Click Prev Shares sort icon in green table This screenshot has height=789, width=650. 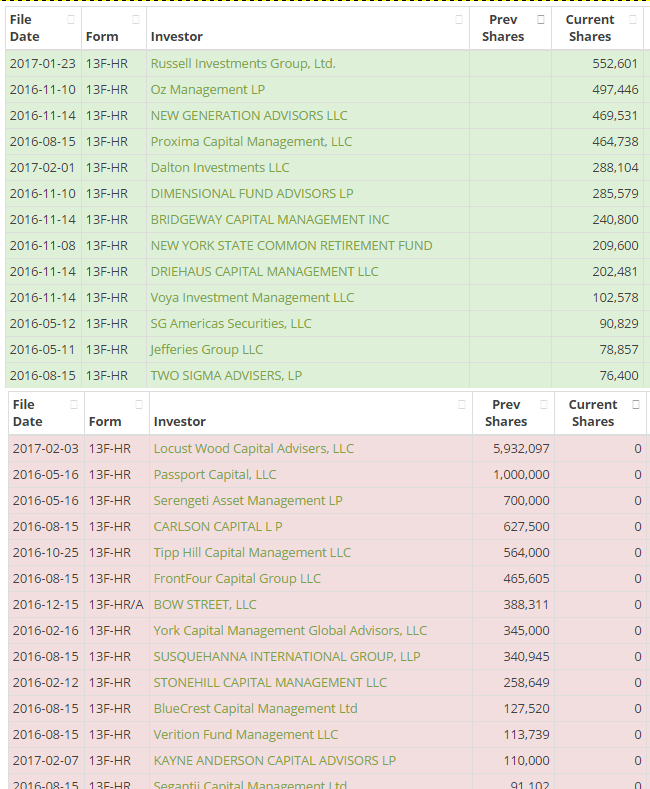[x=541, y=20]
